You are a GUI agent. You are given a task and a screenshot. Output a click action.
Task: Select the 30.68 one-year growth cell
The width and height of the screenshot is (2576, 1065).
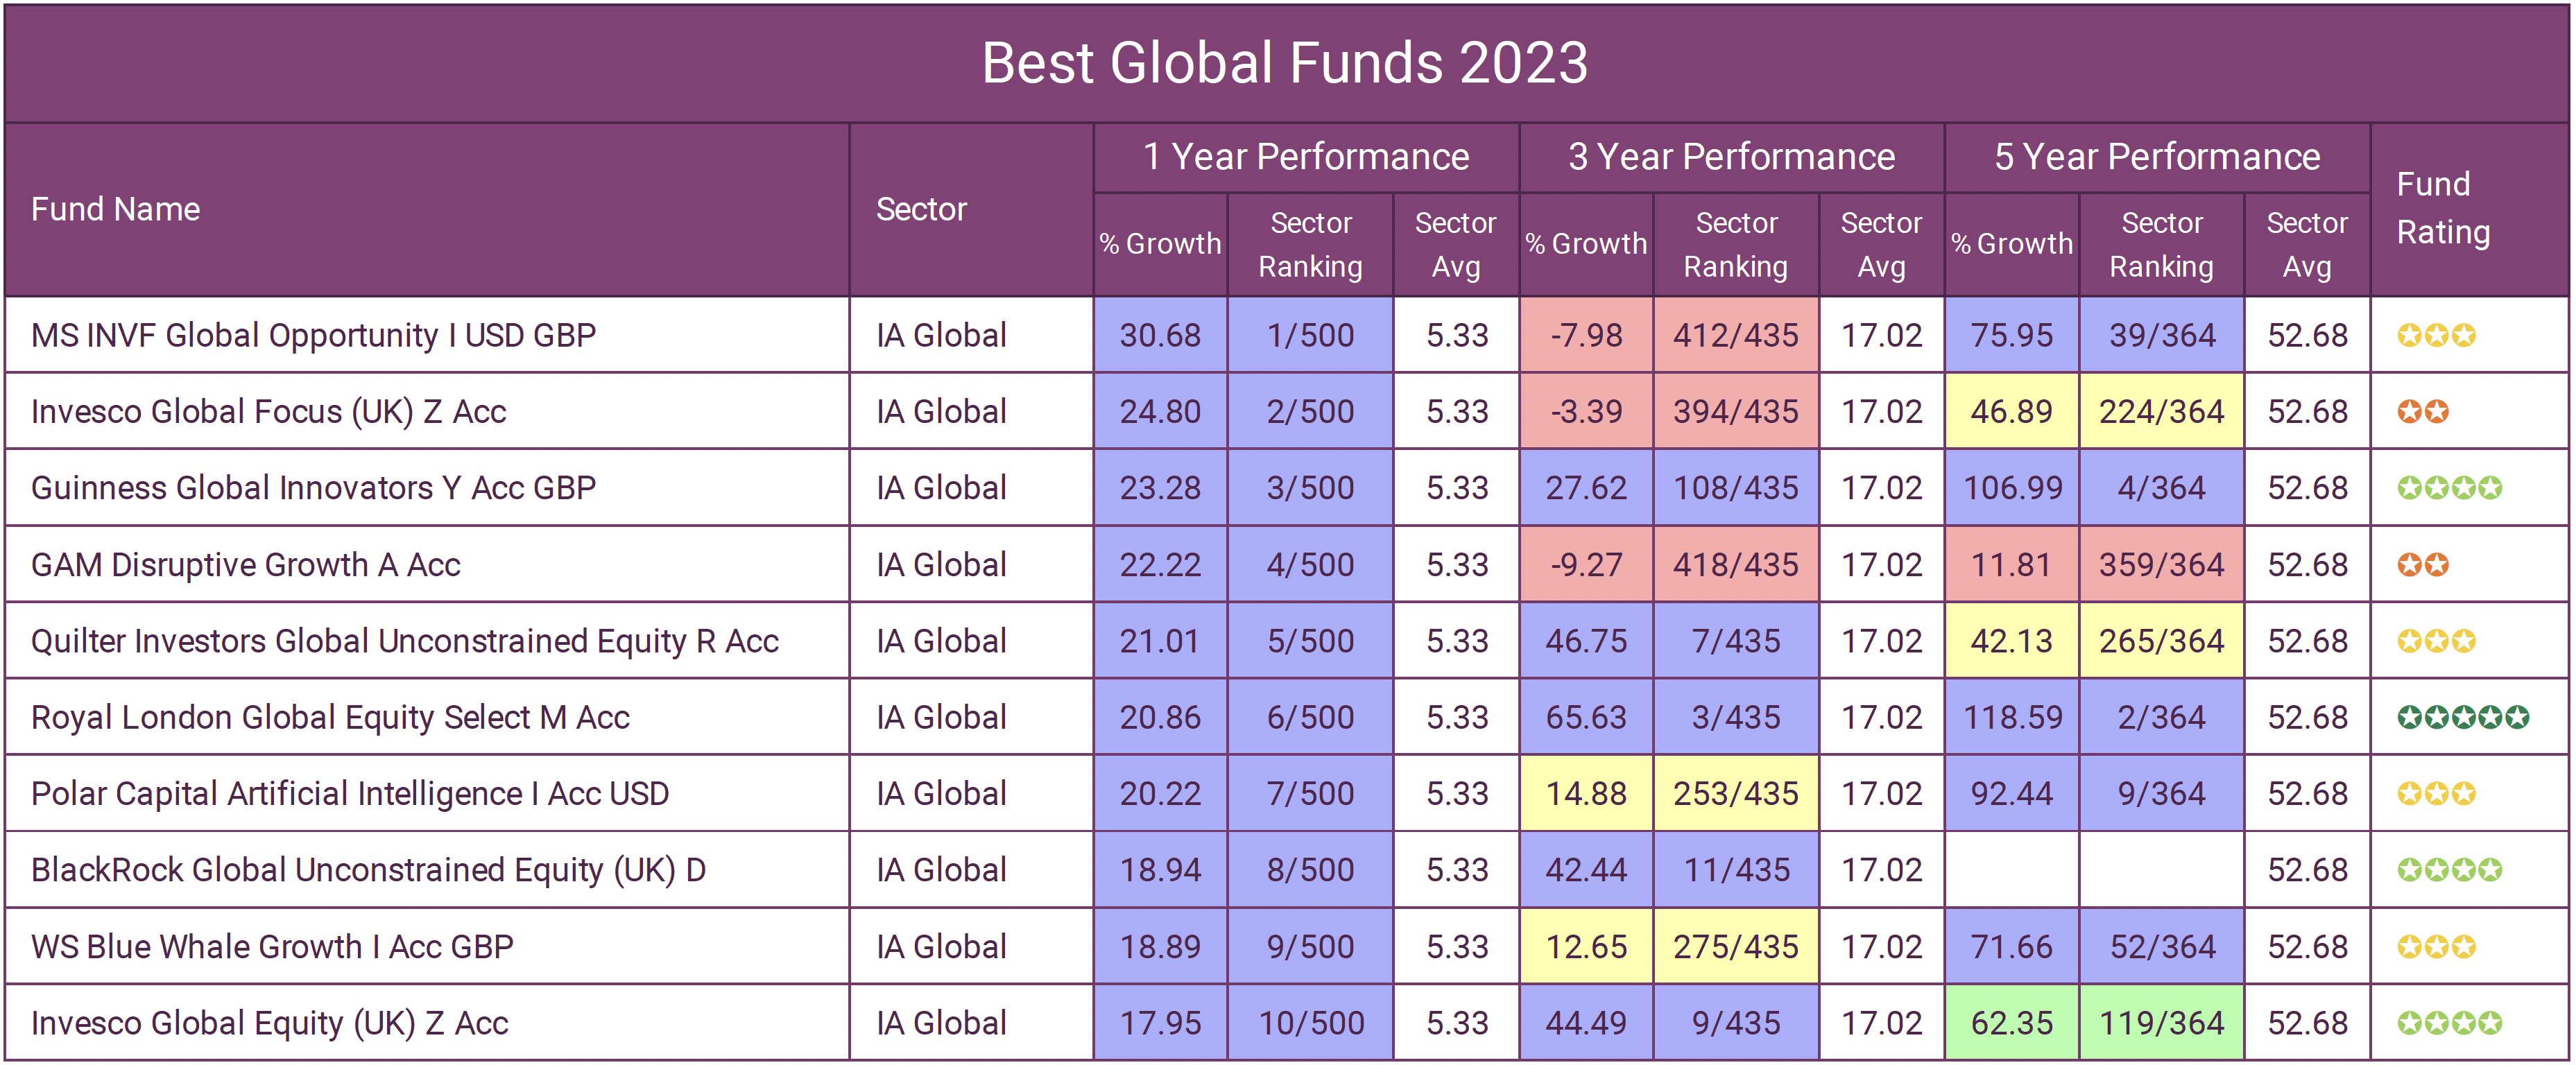point(1160,335)
